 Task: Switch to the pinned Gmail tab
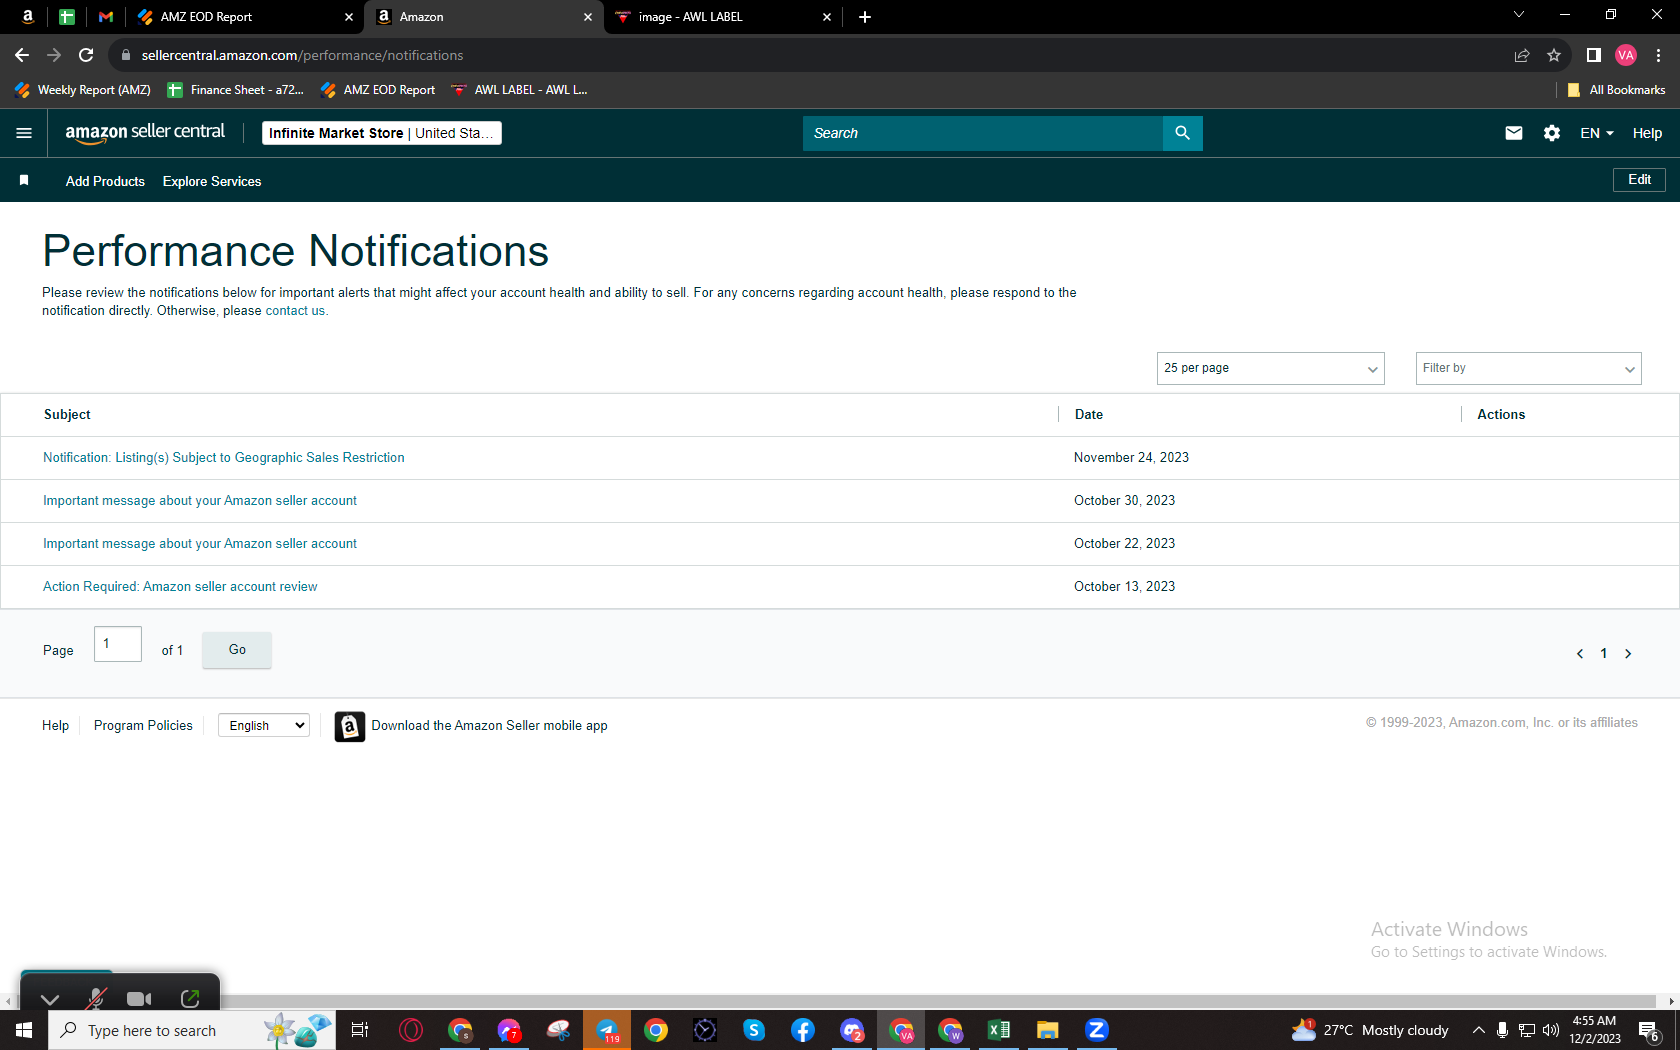[x=106, y=17]
